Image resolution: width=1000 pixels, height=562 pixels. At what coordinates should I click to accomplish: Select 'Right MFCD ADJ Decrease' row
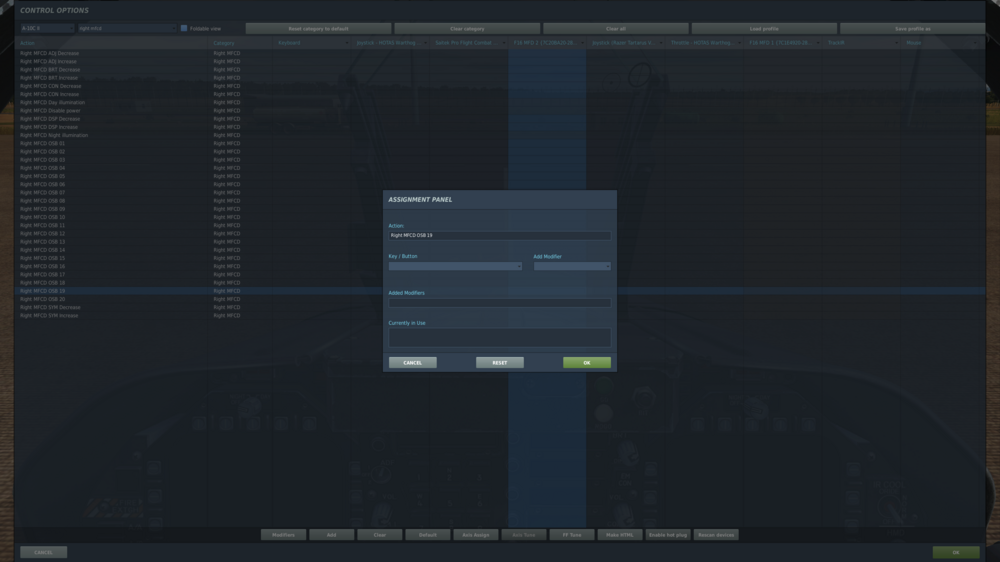tap(500, 53)
